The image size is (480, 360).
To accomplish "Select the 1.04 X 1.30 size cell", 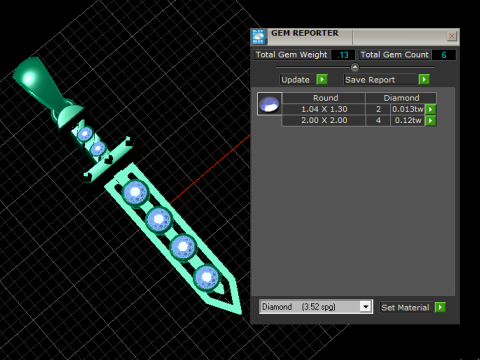I will coord(324,109).
